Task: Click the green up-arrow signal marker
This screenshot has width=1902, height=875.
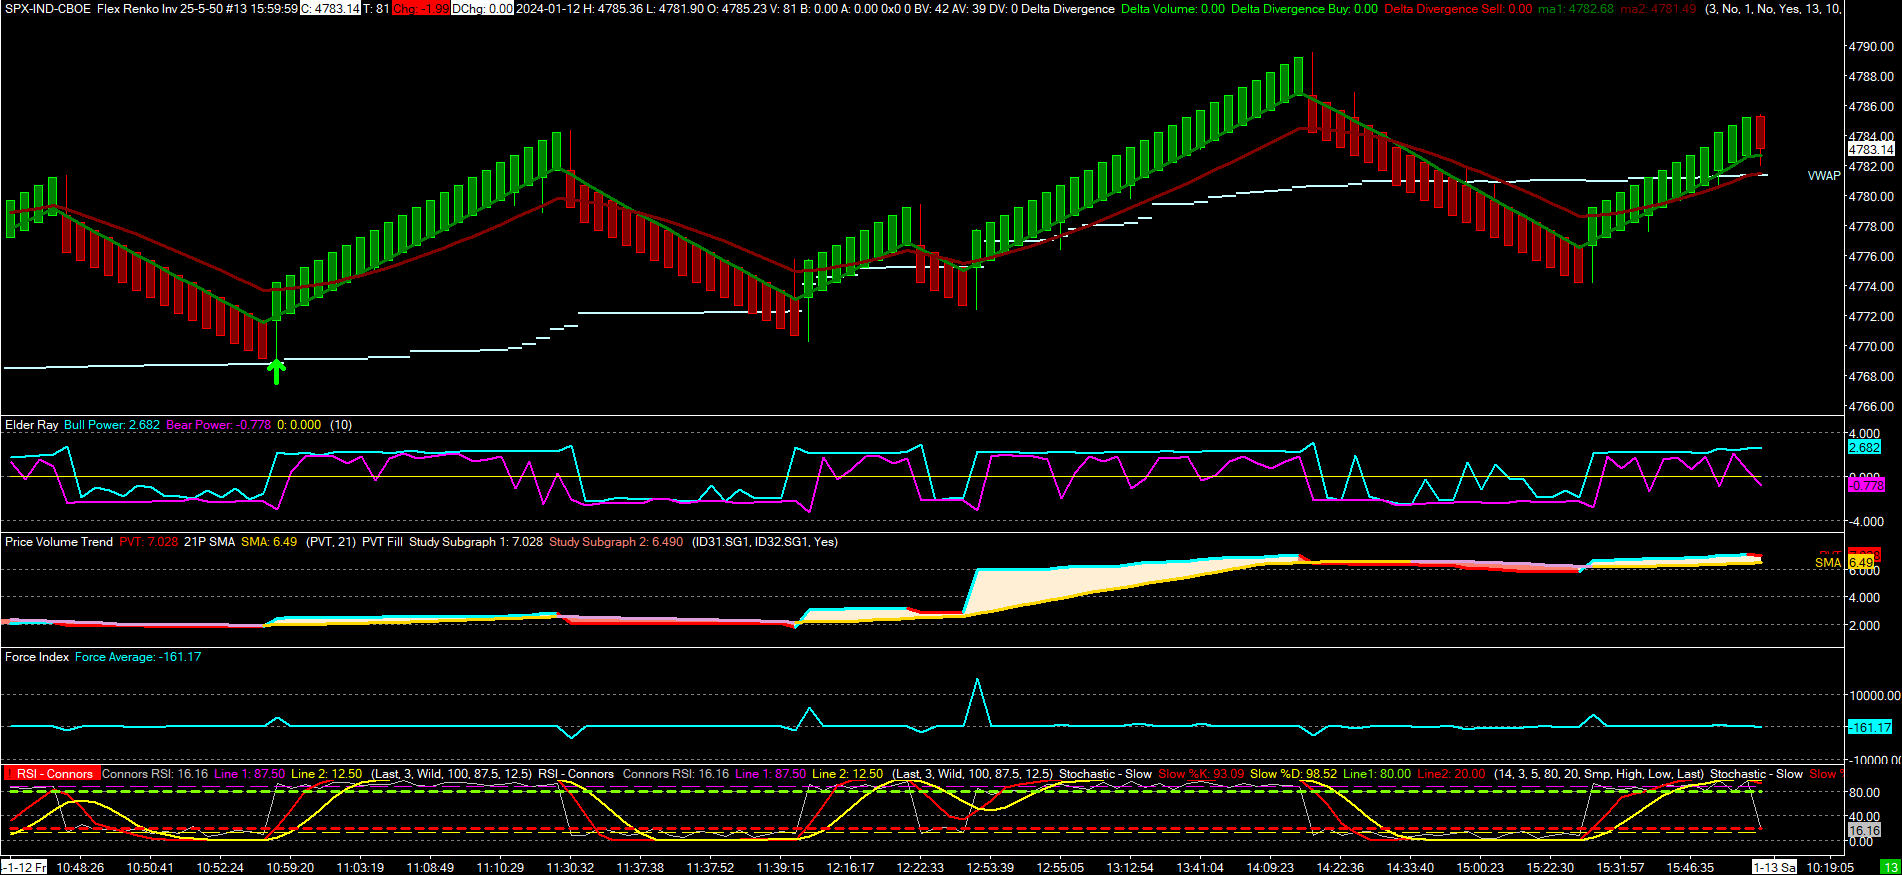Action: click(x=277, y=371)
